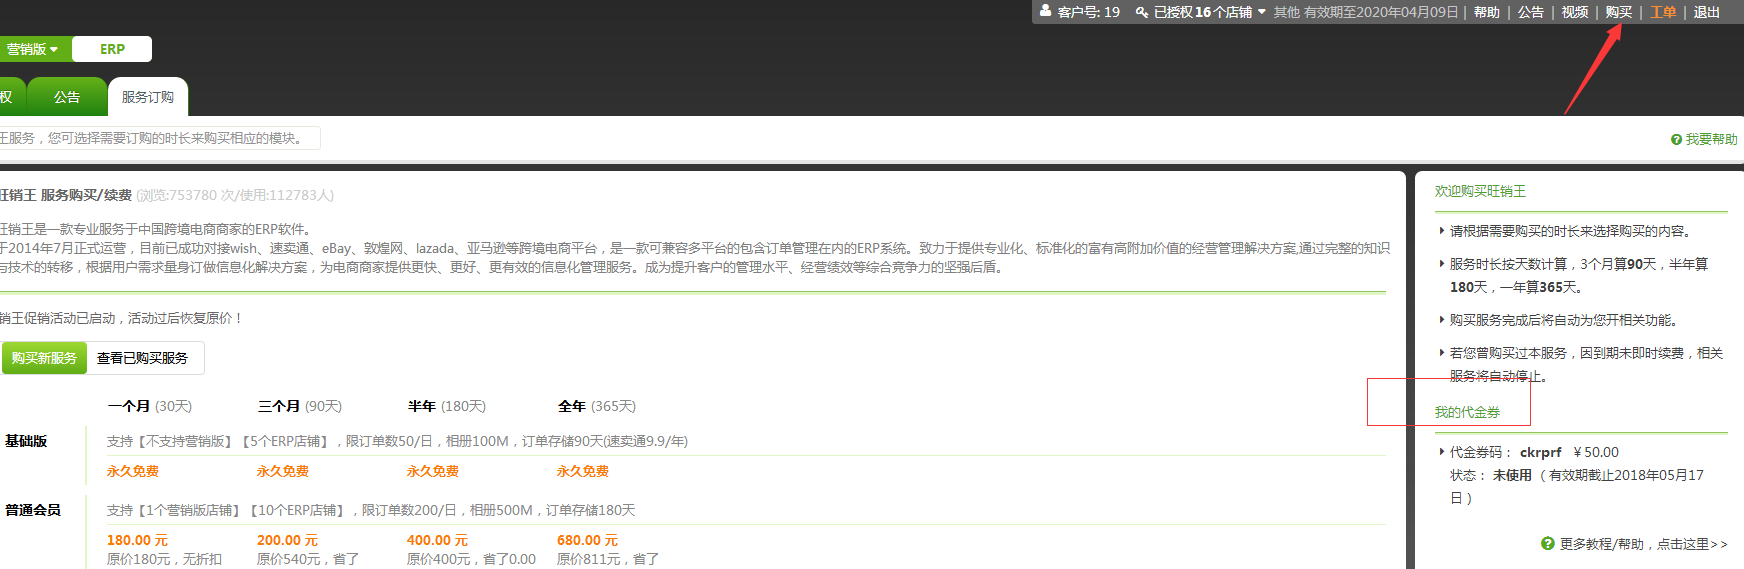Click the 我的代金券 heading
Image resolution: width=1744 pixels, height=569 pixels.
pyautogui.click(x=1467, y=412)
